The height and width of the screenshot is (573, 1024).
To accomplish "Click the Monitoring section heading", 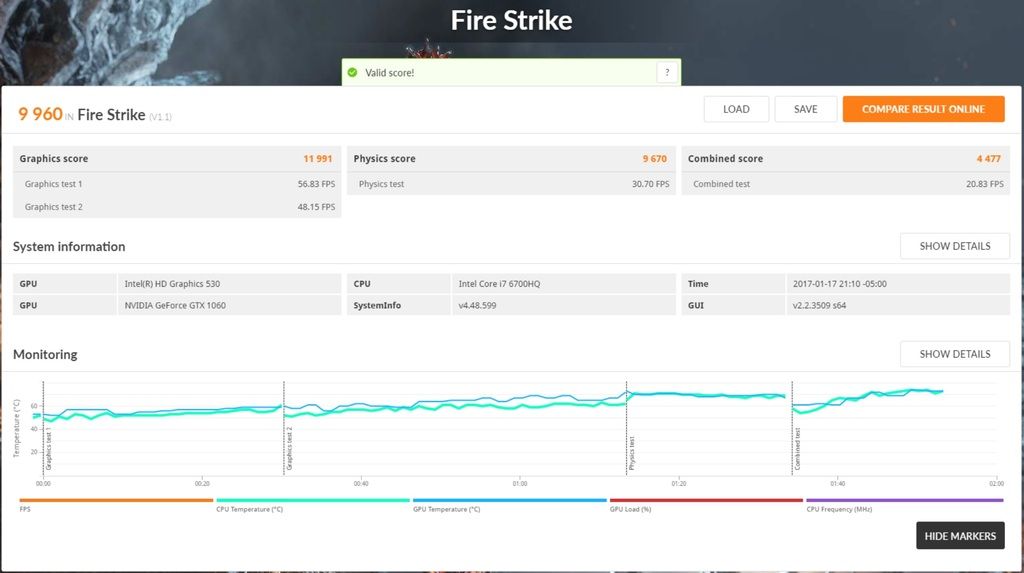I will [x=45, y=354].
